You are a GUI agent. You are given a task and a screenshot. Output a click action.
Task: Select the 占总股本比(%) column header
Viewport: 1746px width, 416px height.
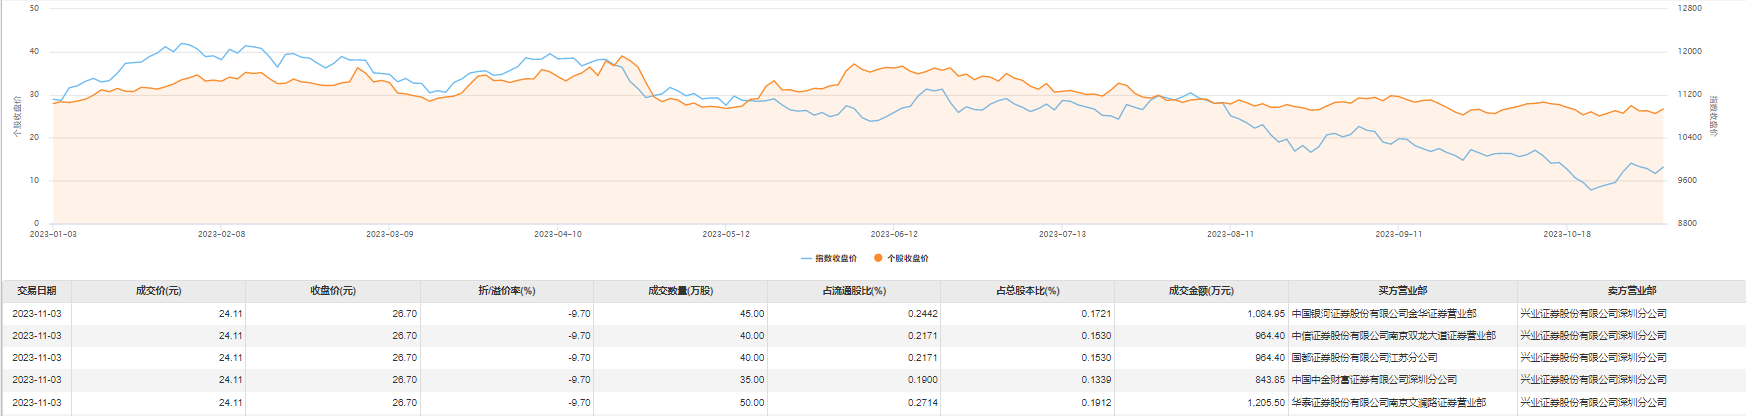(x=1027, y=291)
